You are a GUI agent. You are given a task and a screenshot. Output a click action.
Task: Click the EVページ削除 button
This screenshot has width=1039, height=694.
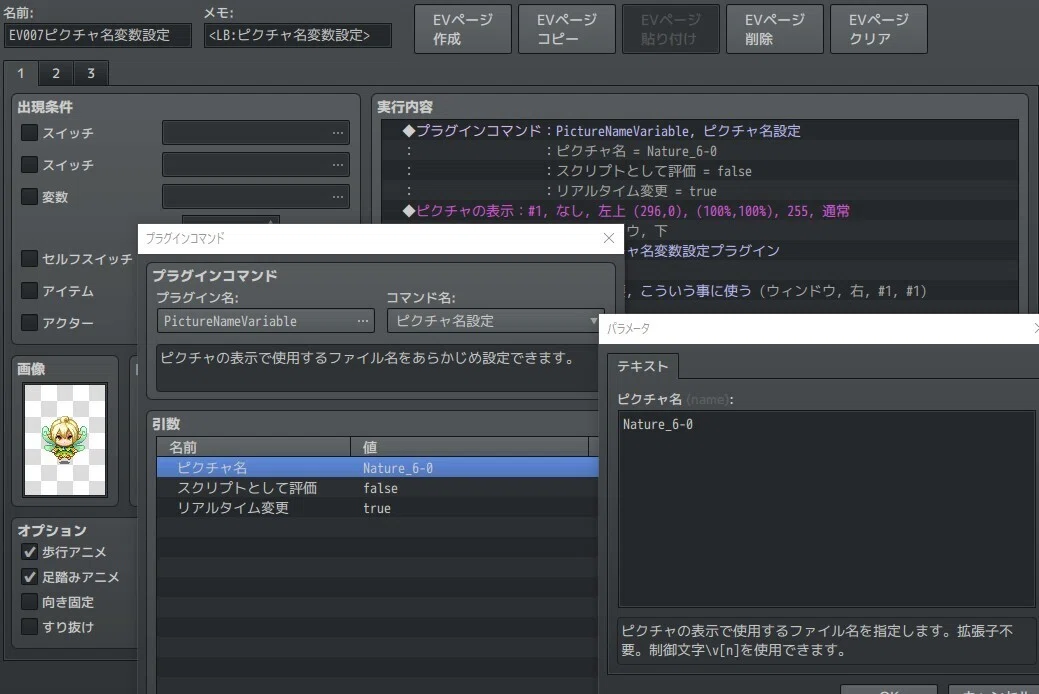tap(775, 29)
